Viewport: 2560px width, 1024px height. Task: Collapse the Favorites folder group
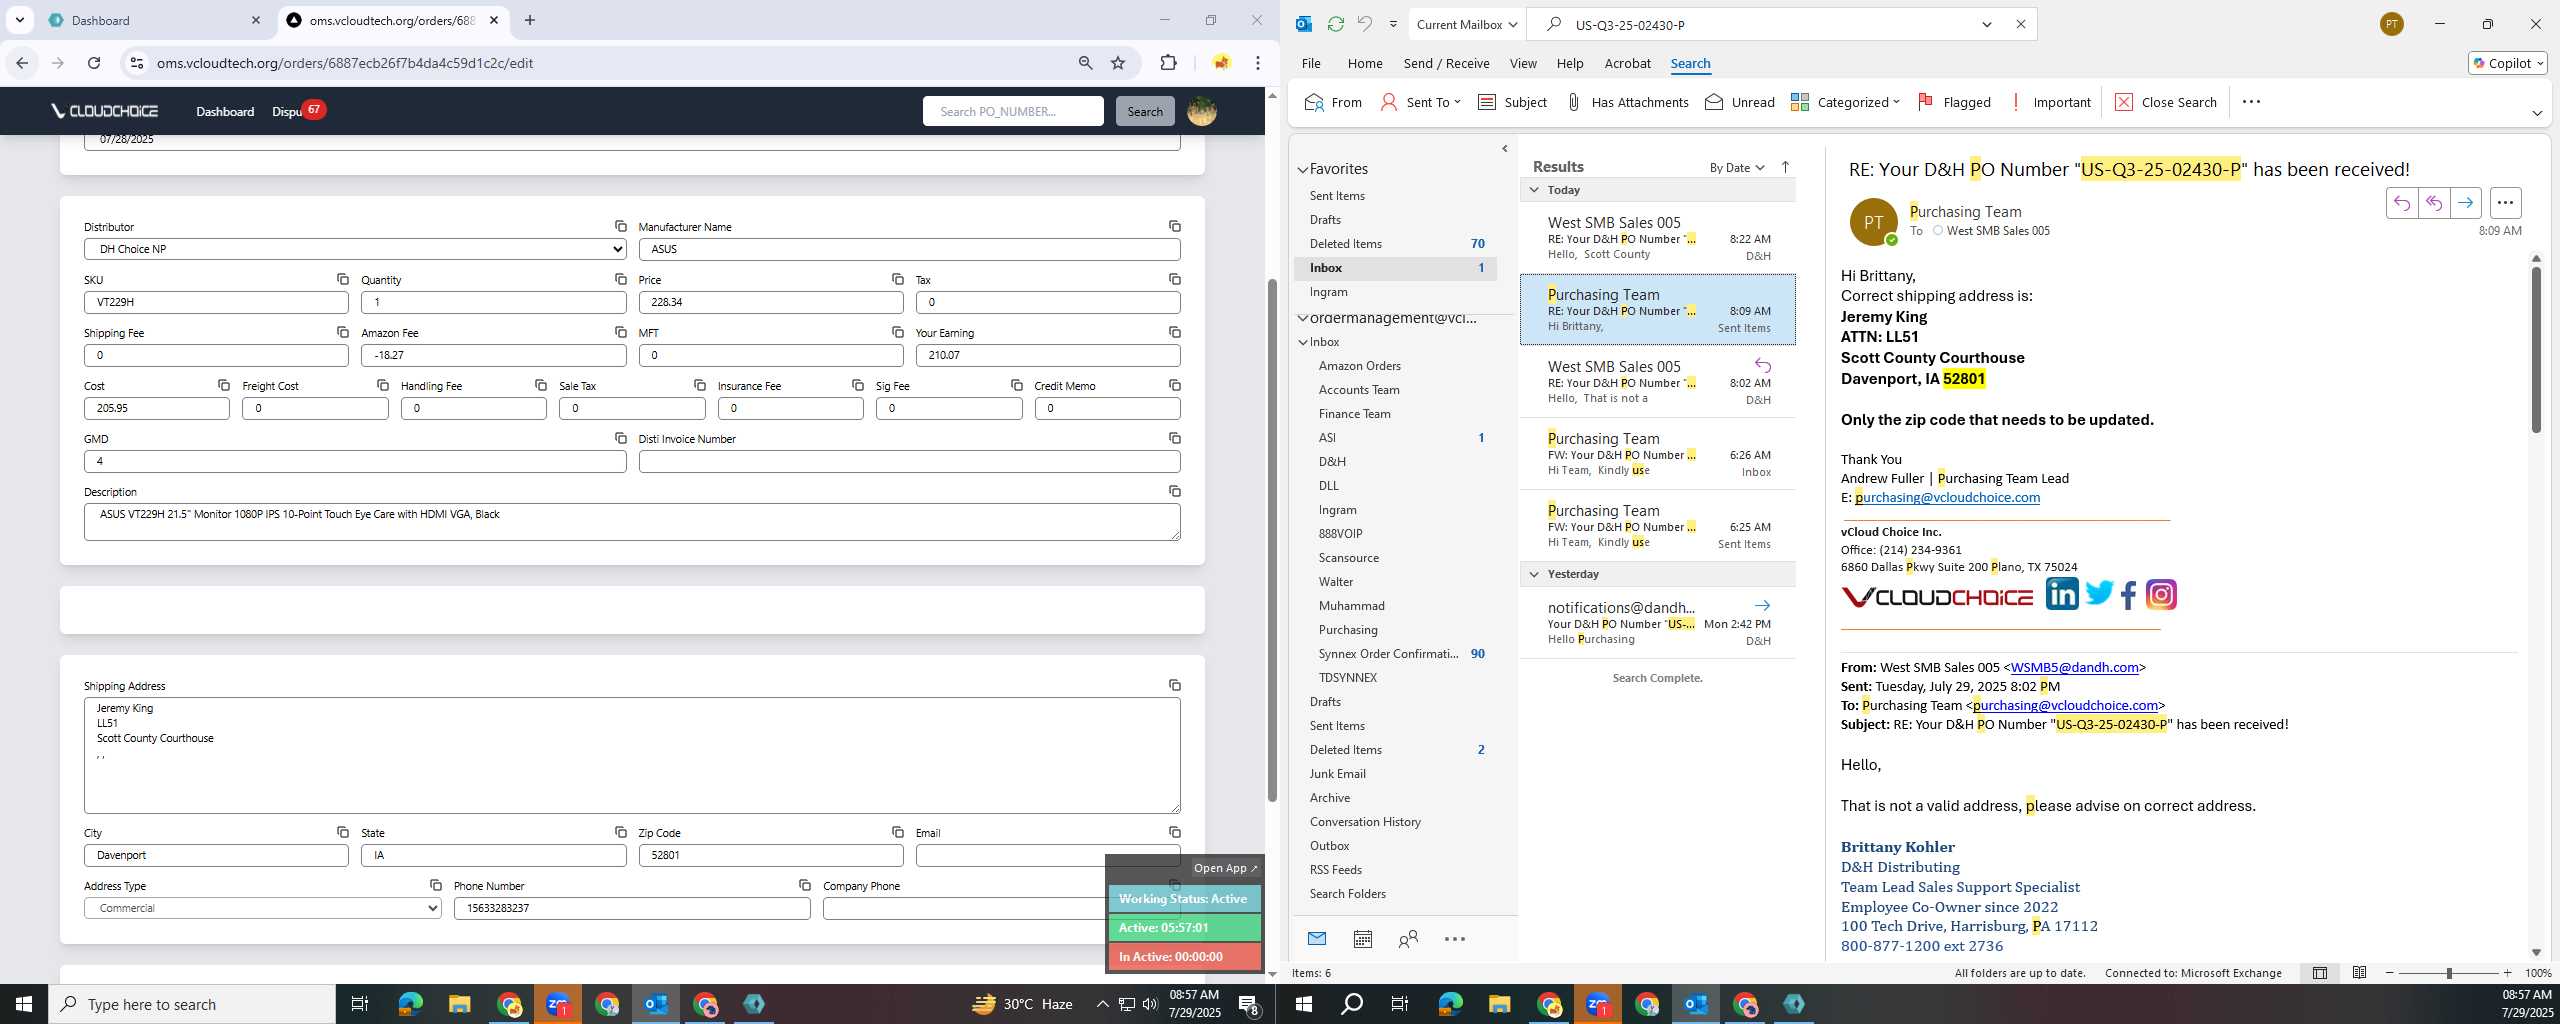click(1303, 169)
